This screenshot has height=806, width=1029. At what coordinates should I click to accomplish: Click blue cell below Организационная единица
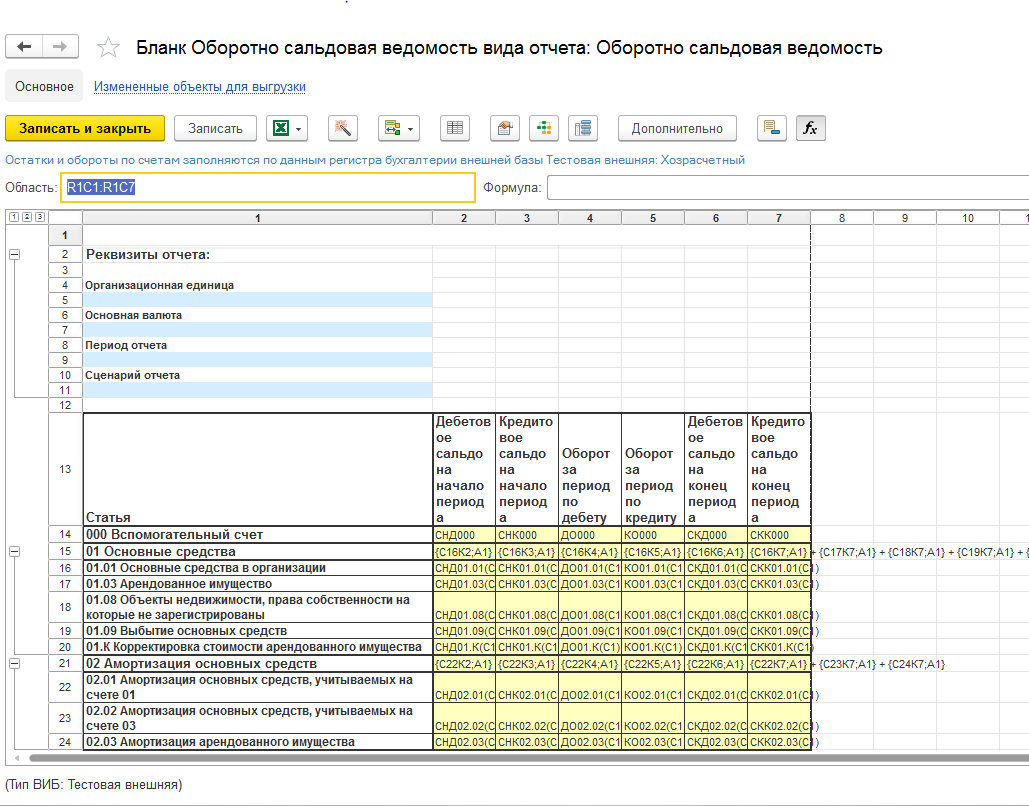(257, 300)
